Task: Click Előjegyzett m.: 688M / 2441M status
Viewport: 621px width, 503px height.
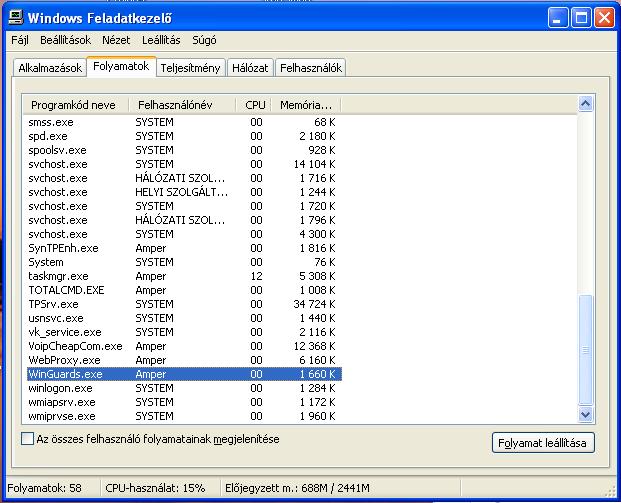Action: click(x=297, y=488)
